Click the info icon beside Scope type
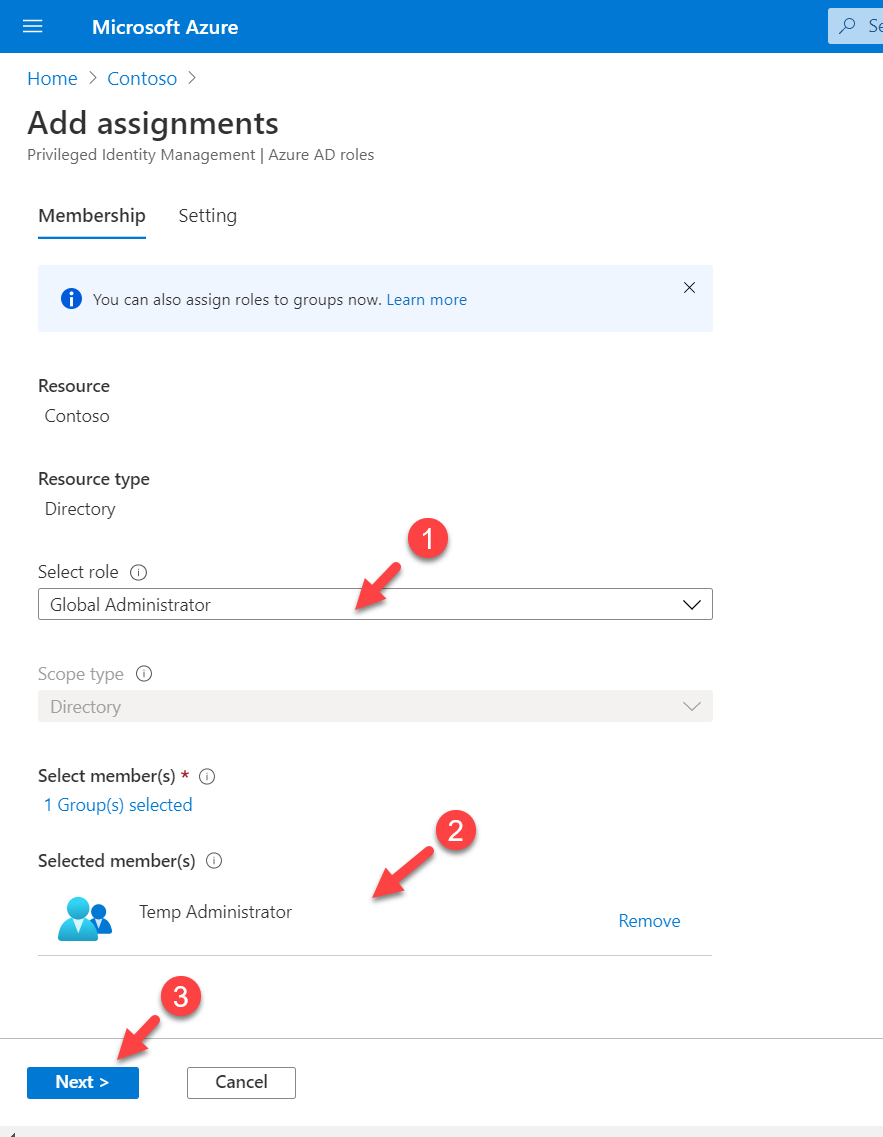The height and width of the screenshot is (1137, 883). pos(144,674)
